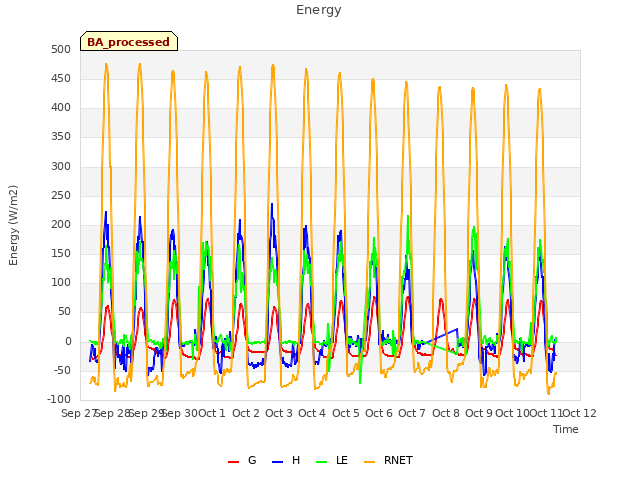Click the Oct 4 x-axis tick label
The image size is (640, 480).
pos(312,413)
